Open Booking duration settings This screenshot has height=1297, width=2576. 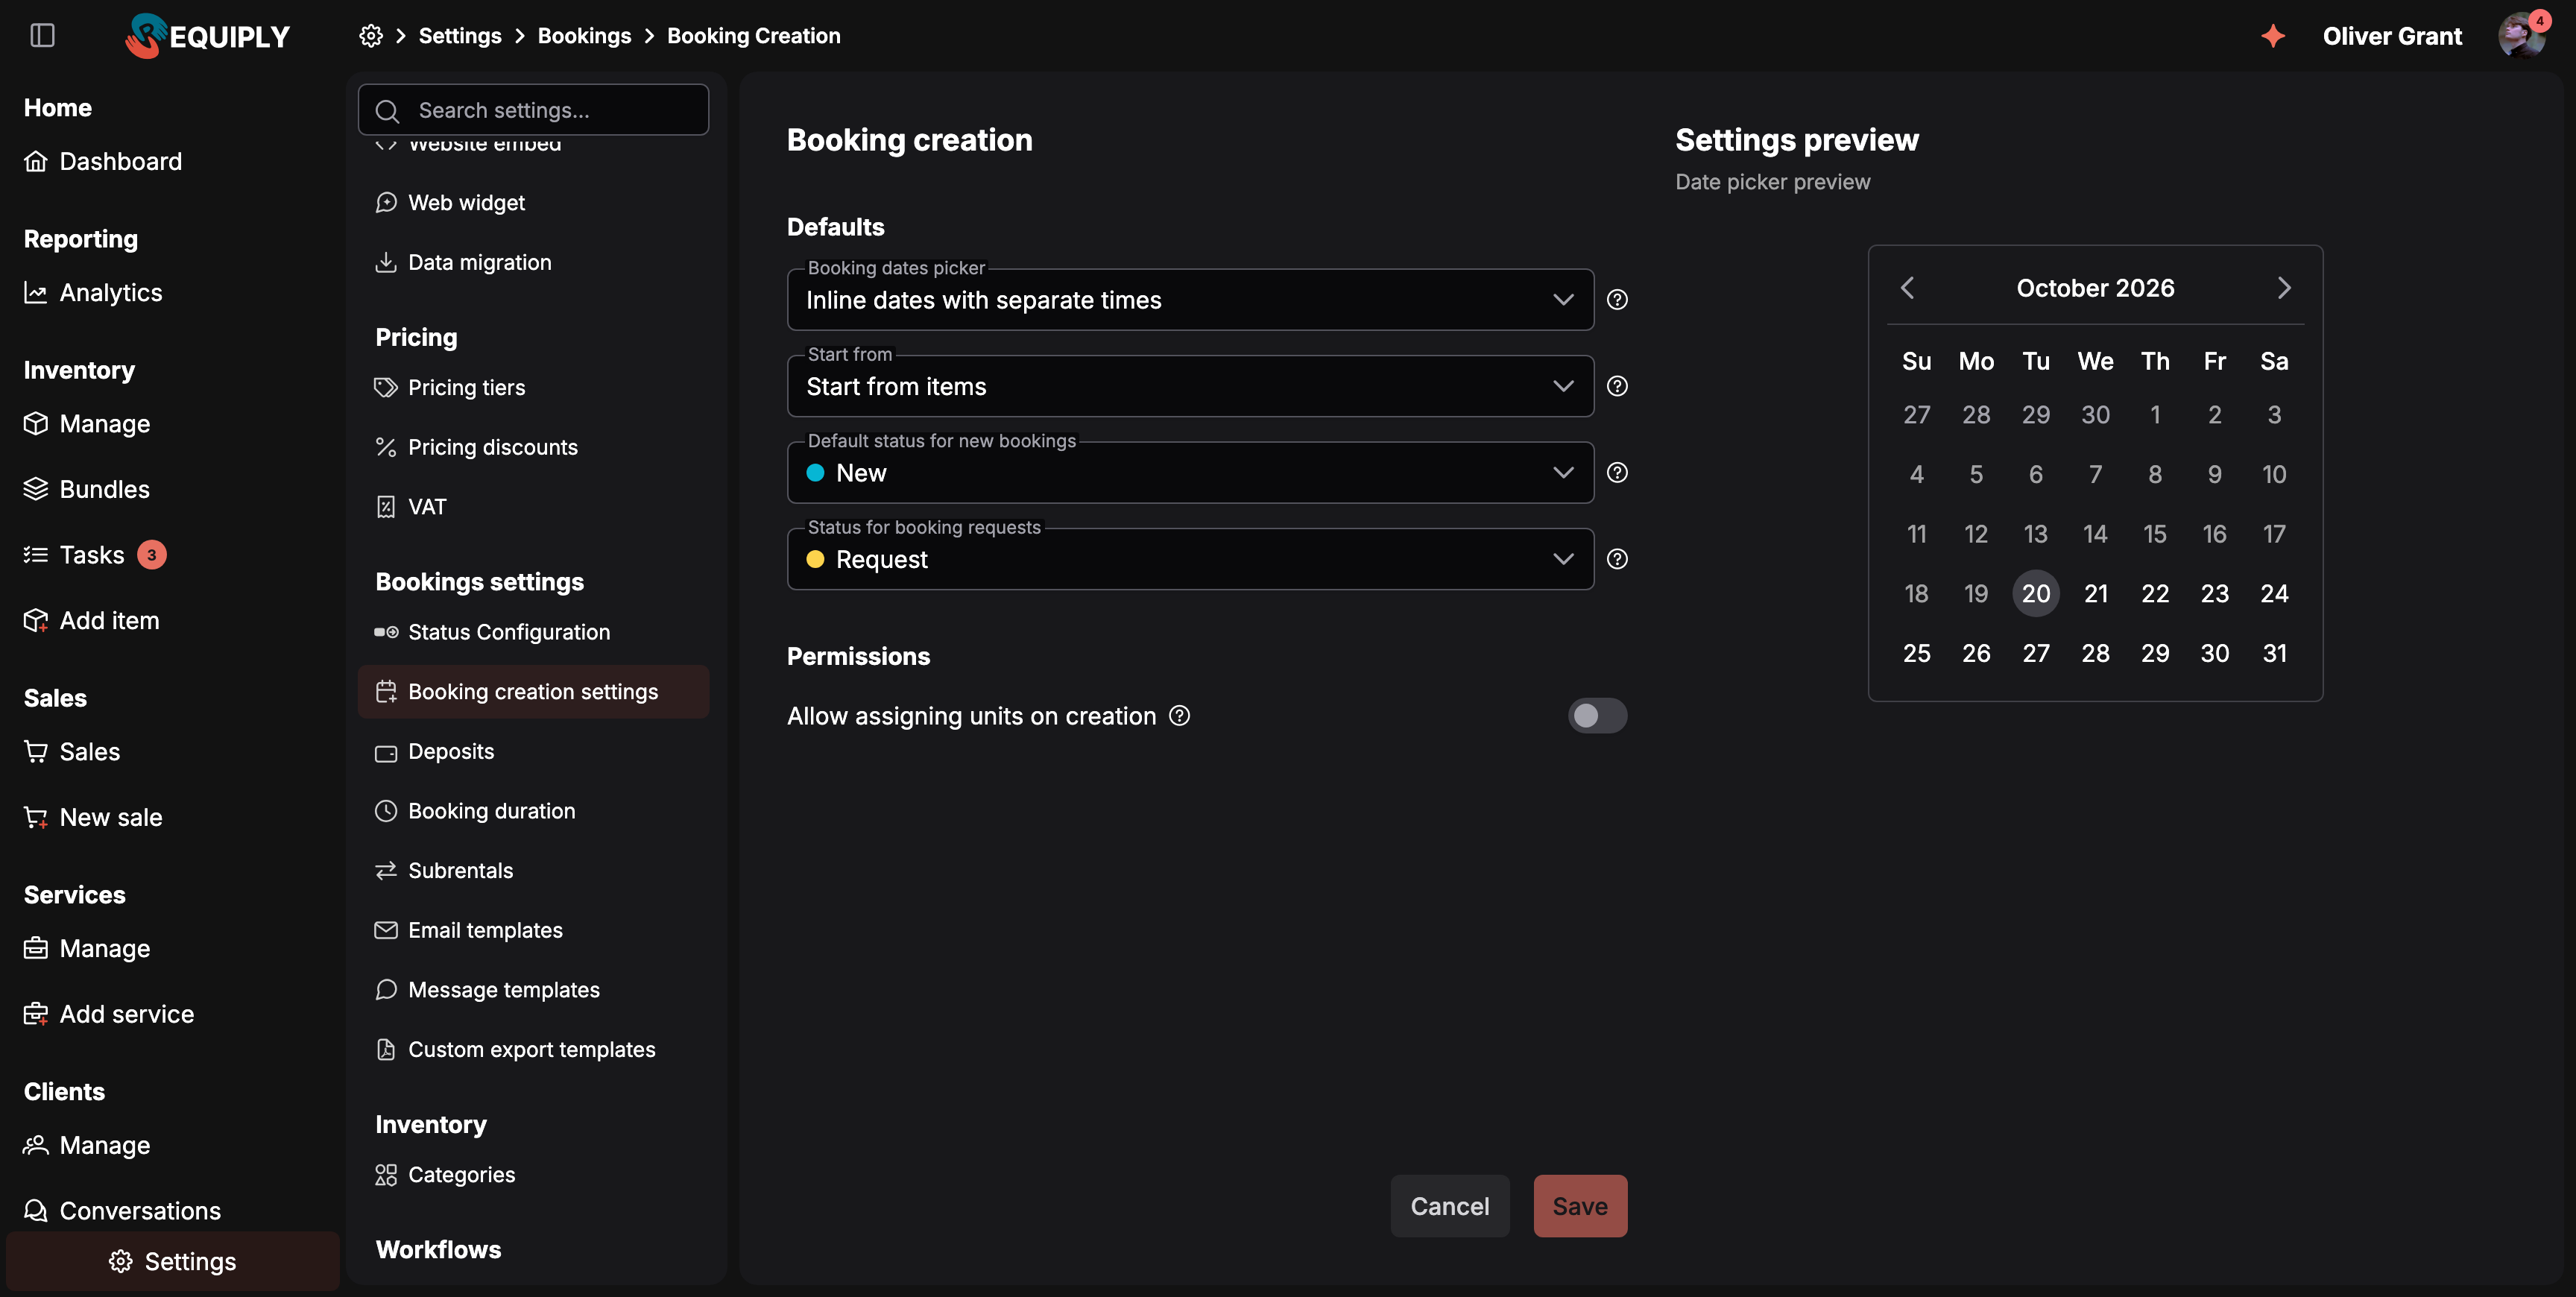click(x=534, y=811)
